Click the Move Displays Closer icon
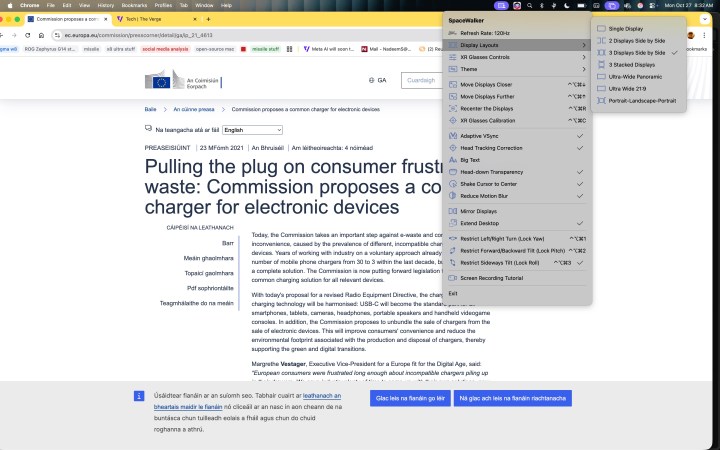 pos(452,84)
